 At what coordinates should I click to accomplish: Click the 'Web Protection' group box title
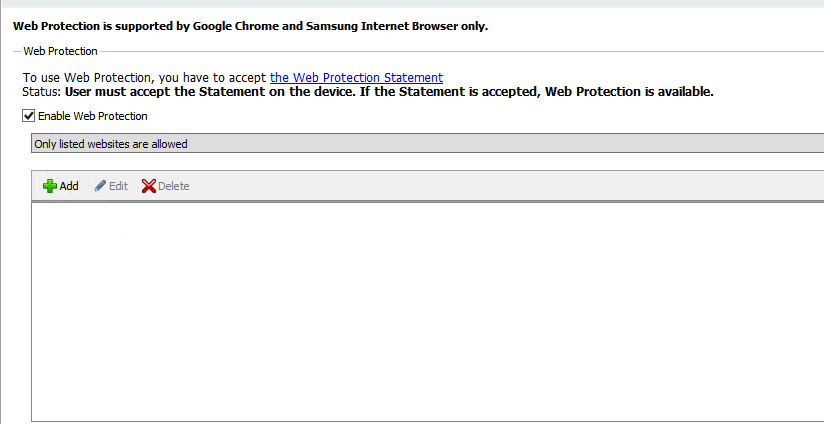(x=60, y=51)
